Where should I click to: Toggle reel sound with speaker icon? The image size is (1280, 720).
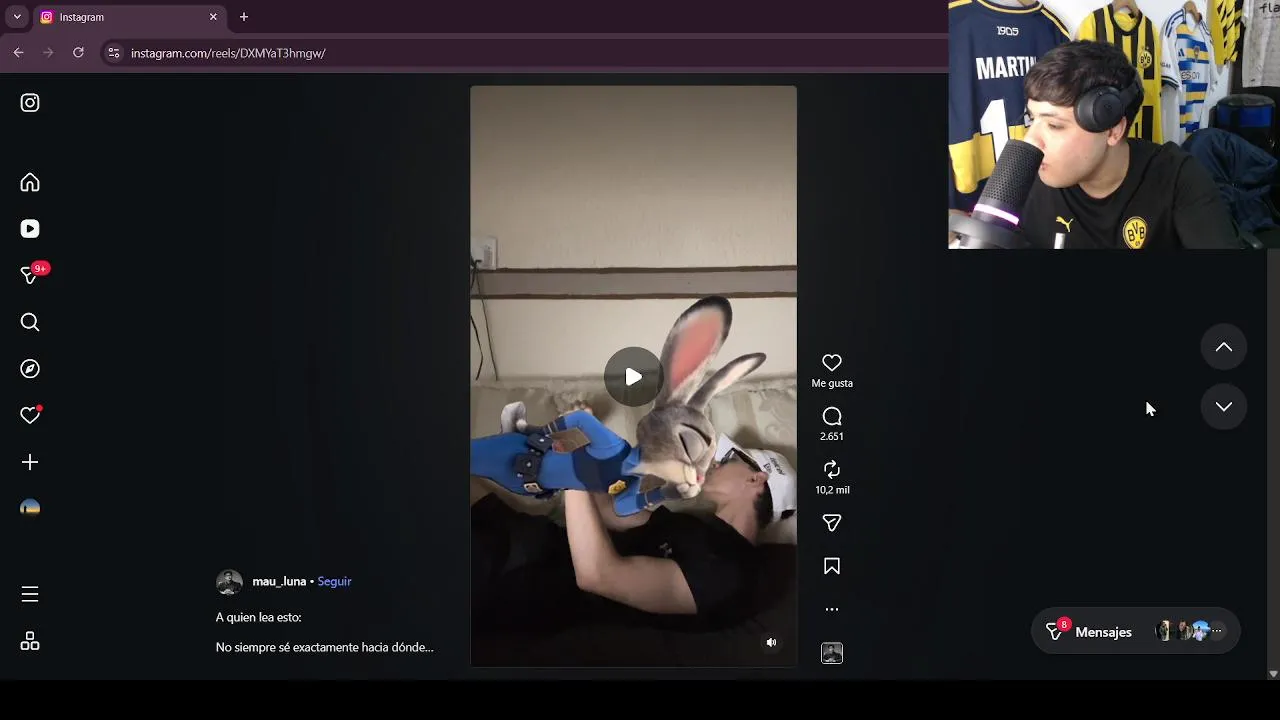pyautogui.click(x=771, y=643)
